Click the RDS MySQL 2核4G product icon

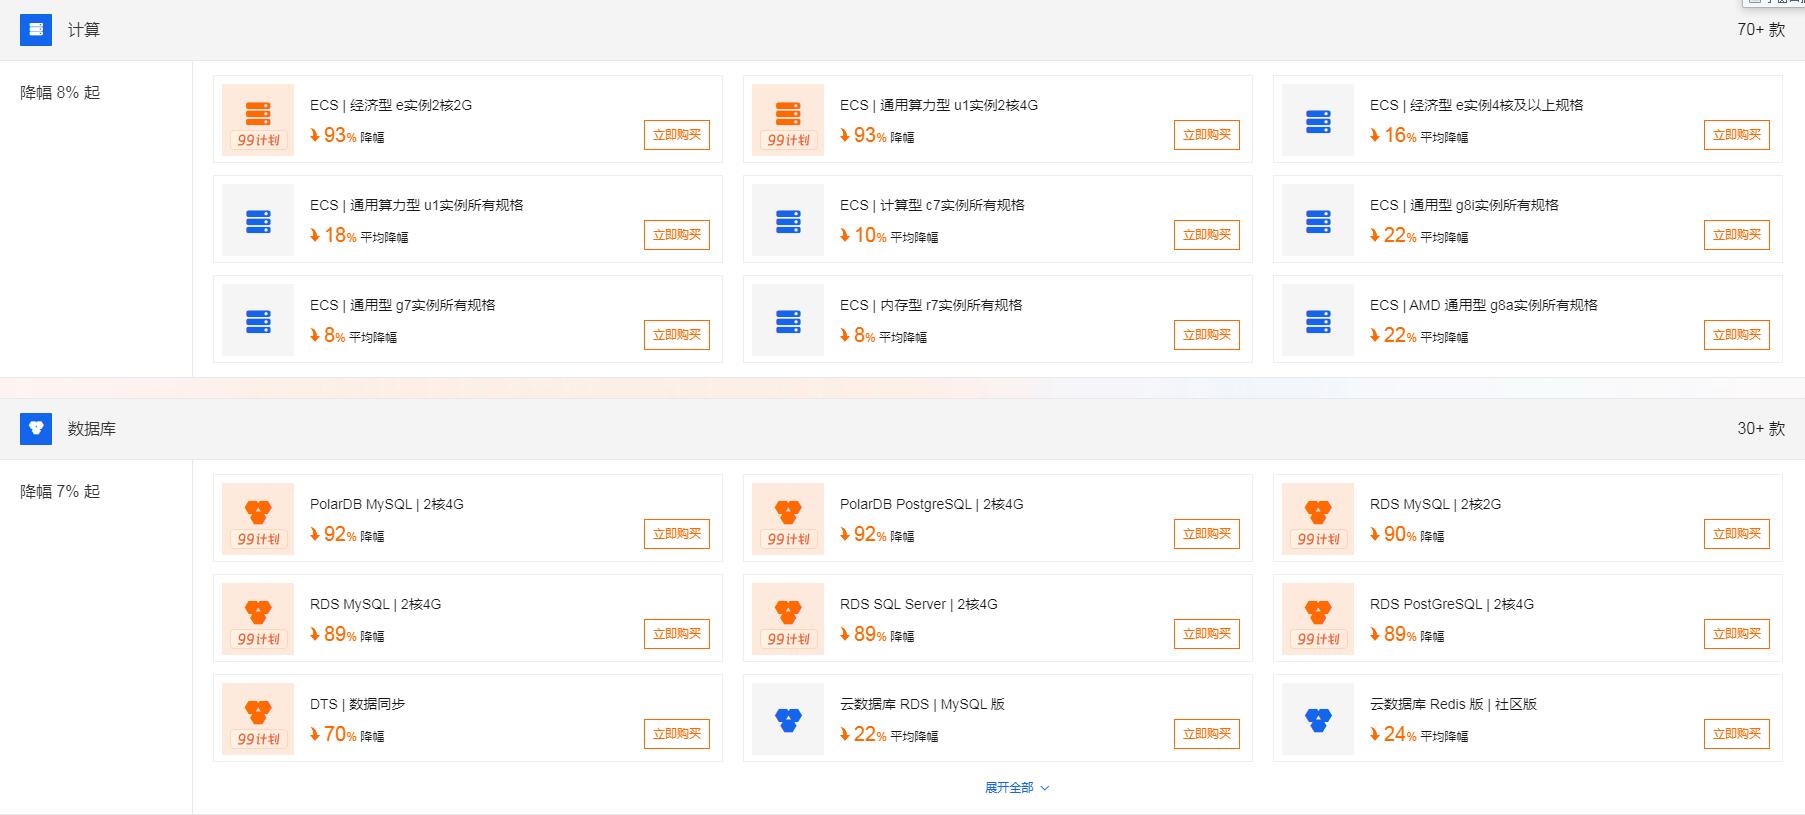[258, 618]
